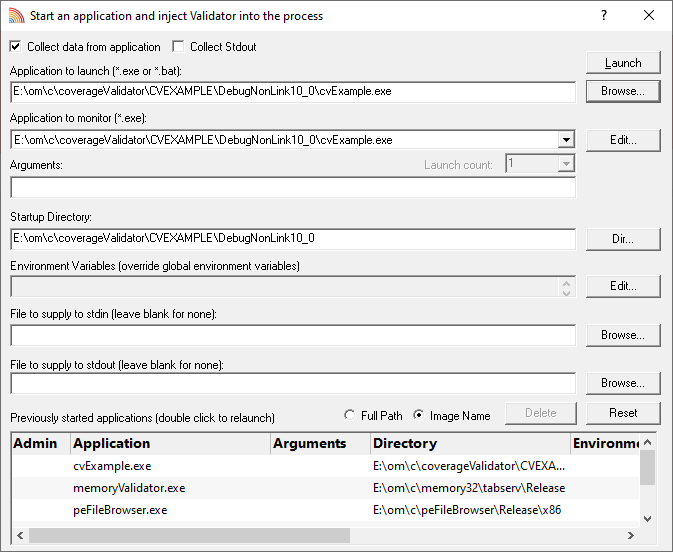This screenshot has width=673, height=552.
Task: Click the horizontal scrollbar thumb of the list
Action: [189, 535]
